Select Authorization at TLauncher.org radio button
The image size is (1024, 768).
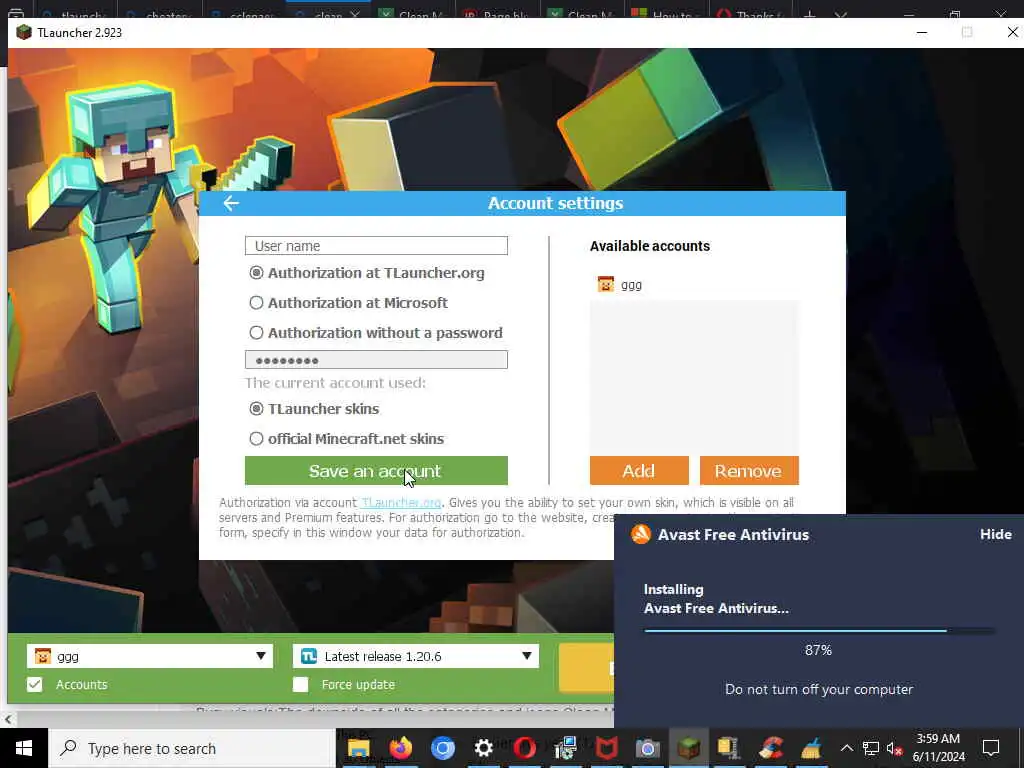257,273
